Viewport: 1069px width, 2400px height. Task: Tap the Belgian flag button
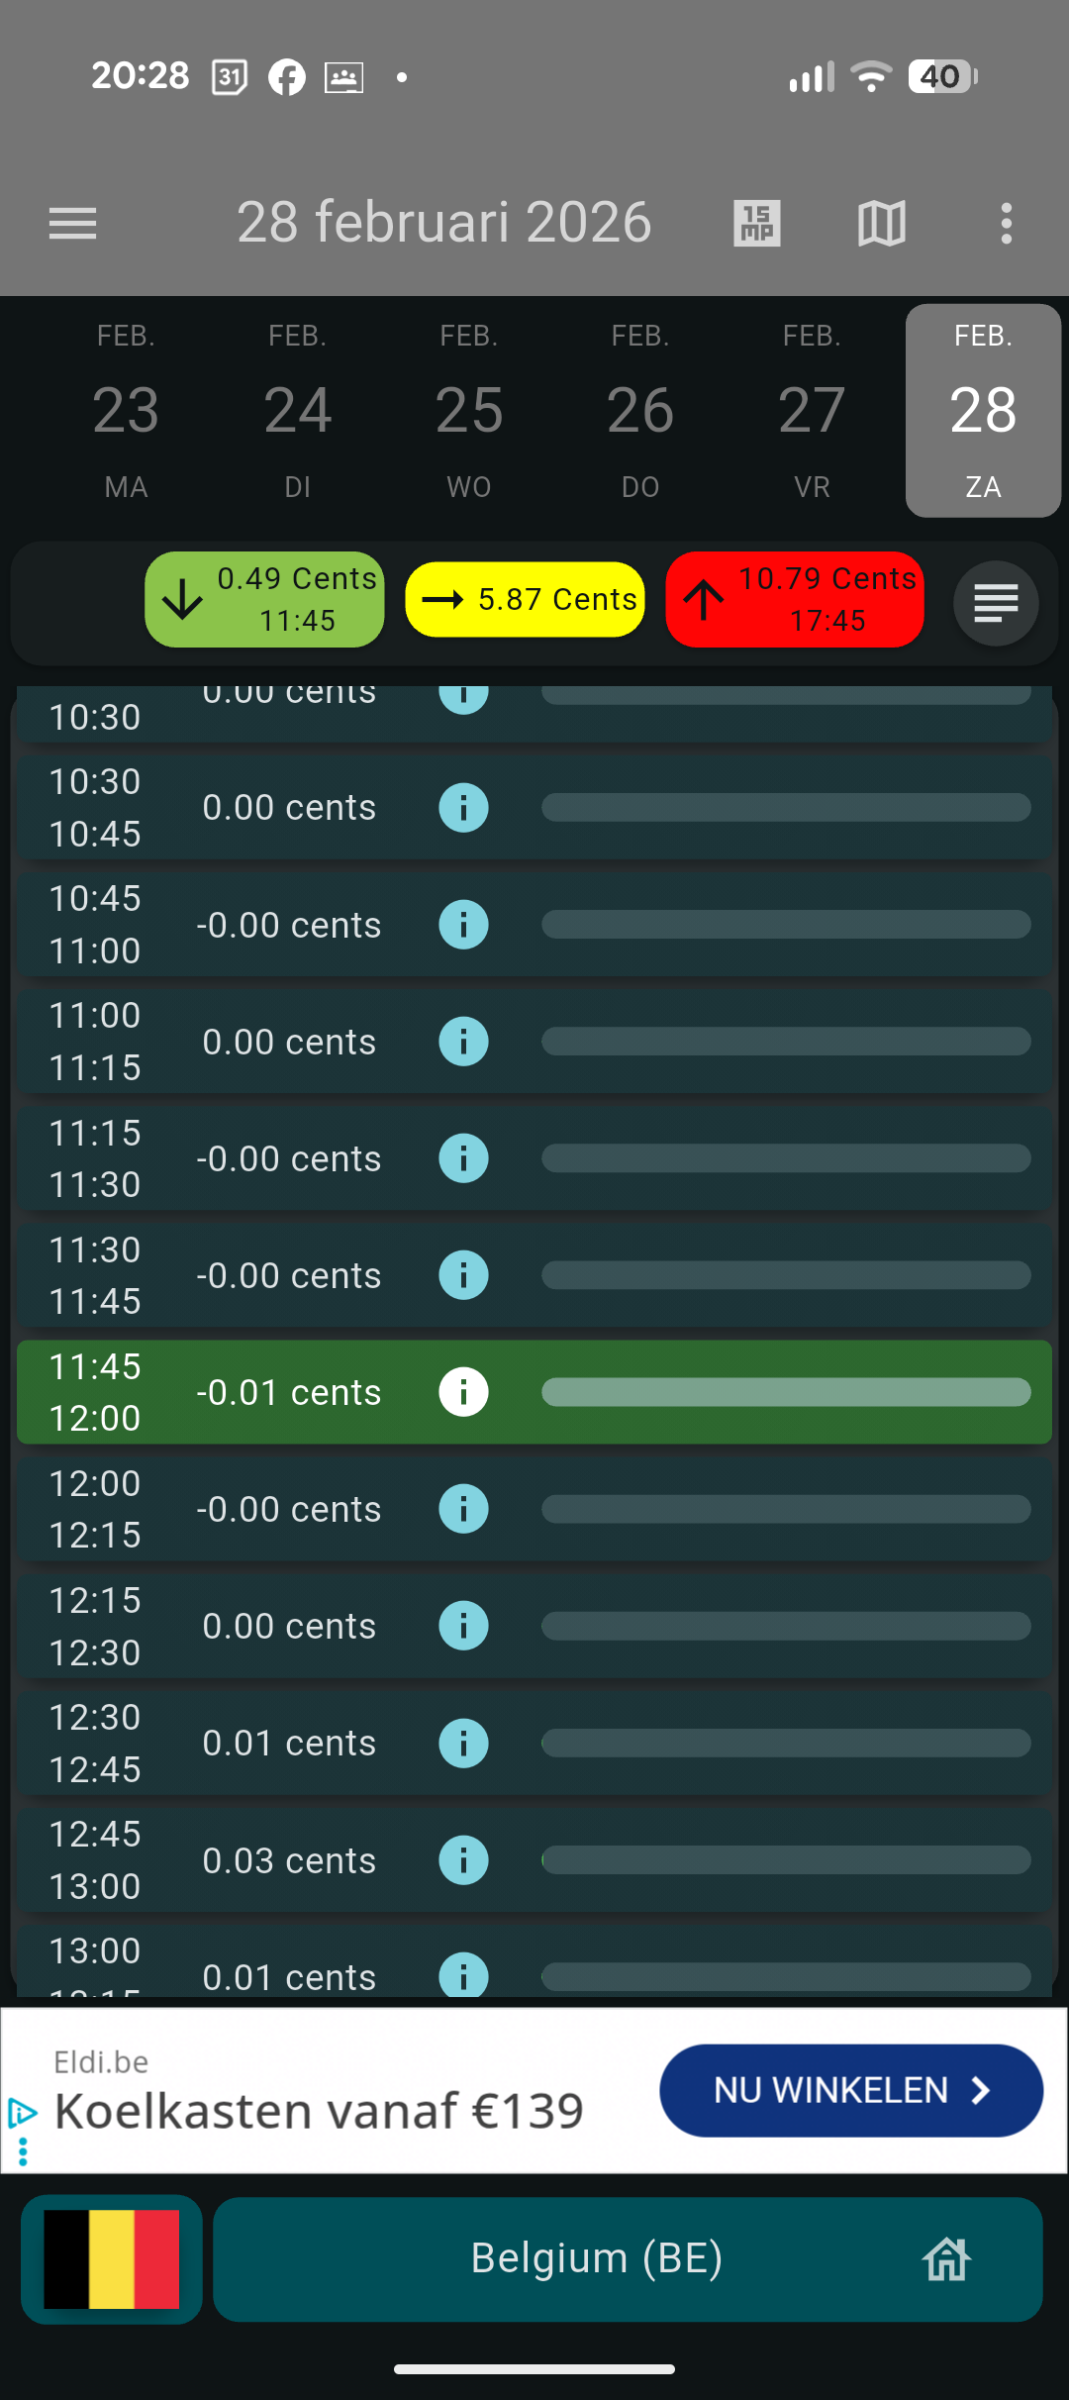tap(112, 2259)
